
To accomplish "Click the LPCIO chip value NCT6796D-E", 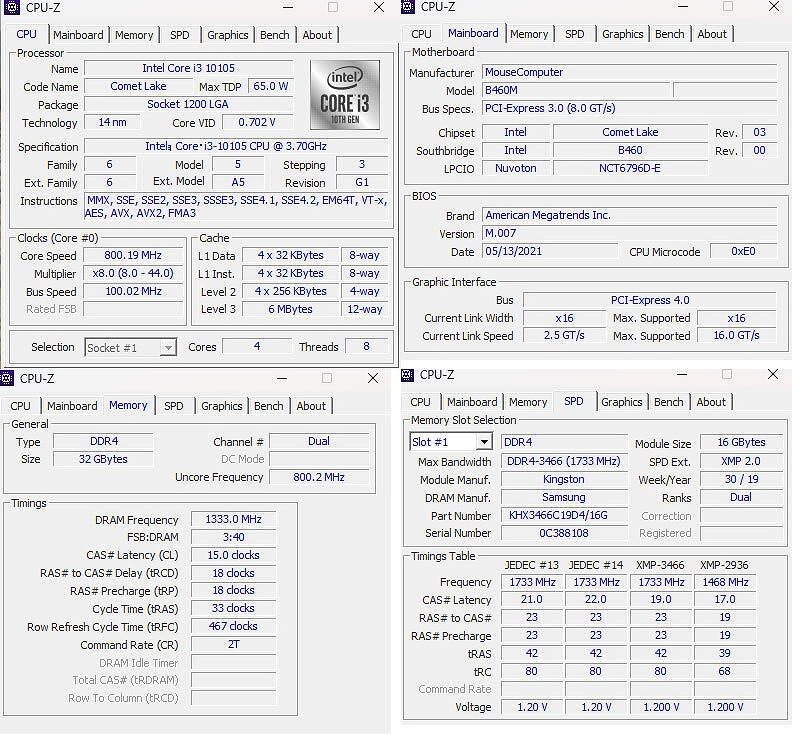I will pyautogui.click(x=630, y=168).
